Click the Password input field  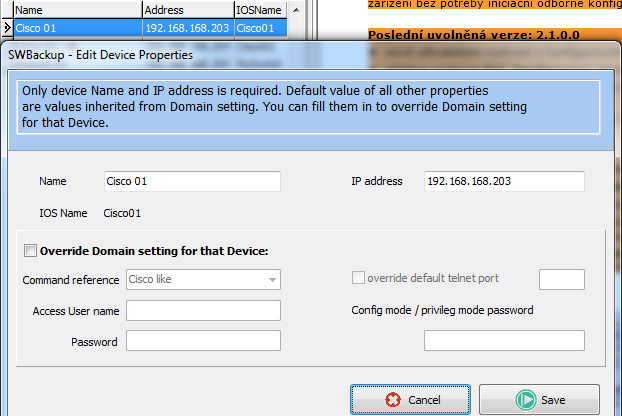(203, 341)
